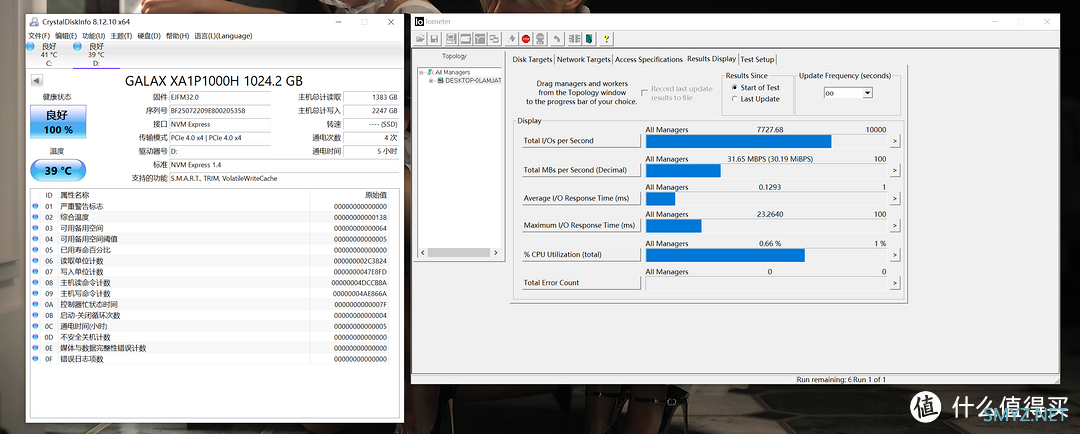Open a test configuration file in Iometer
1080x434 pixels.
pos(419,39)
